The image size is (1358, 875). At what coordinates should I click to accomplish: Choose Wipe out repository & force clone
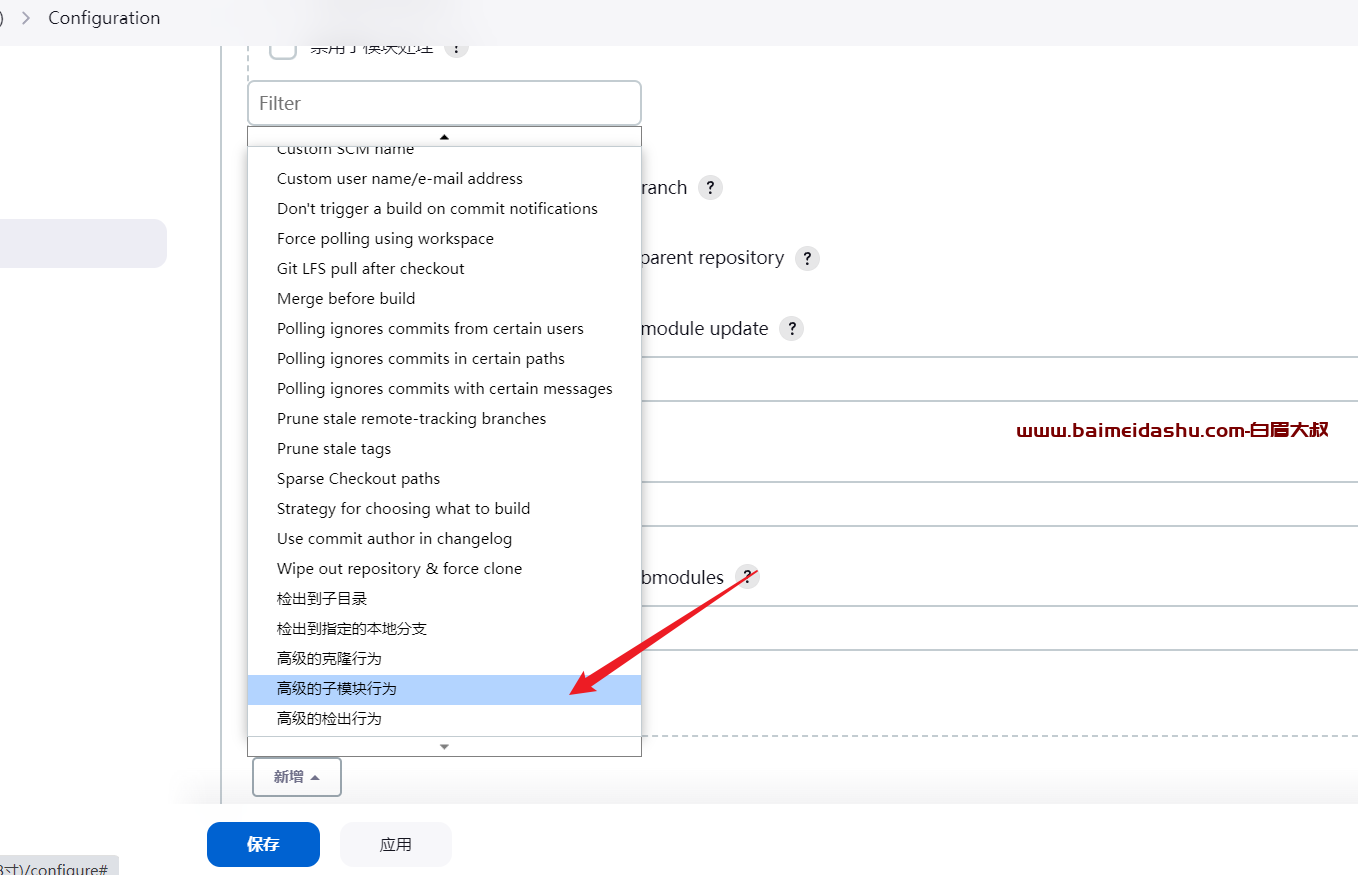click(x=444, y=569)
